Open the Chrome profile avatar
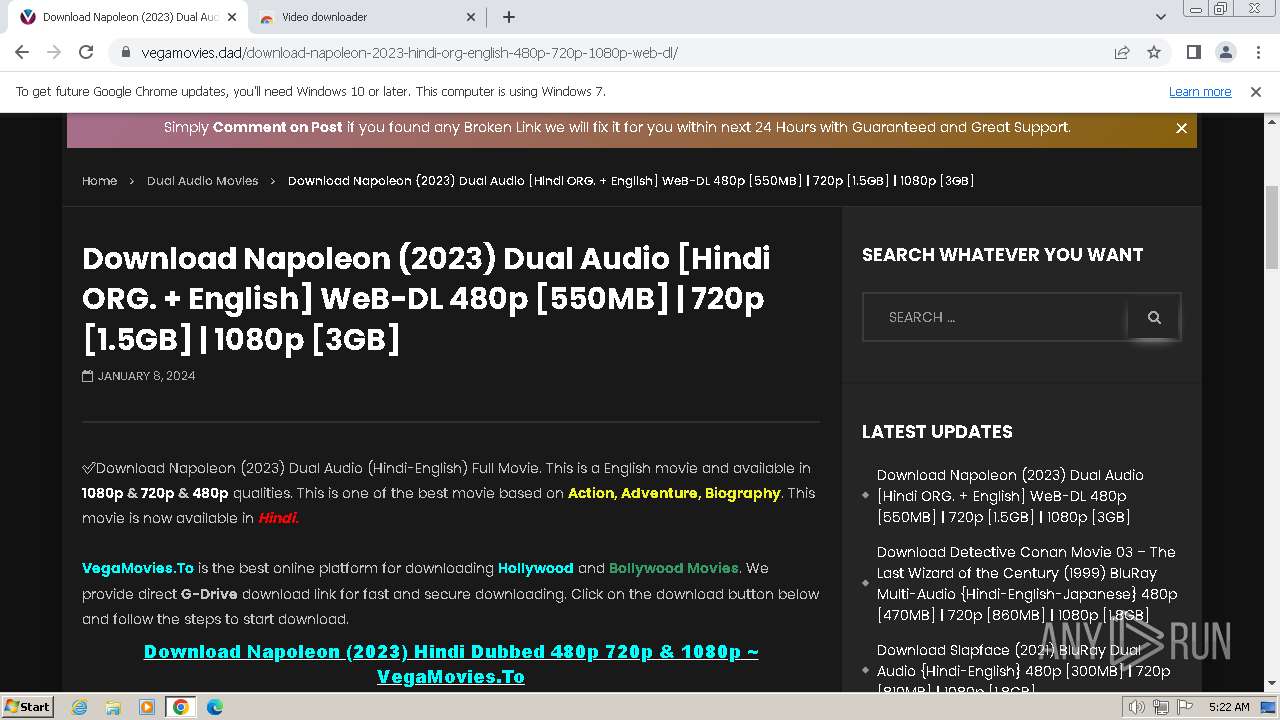Screen dimensions: 1280x720 pos(1225,52)
